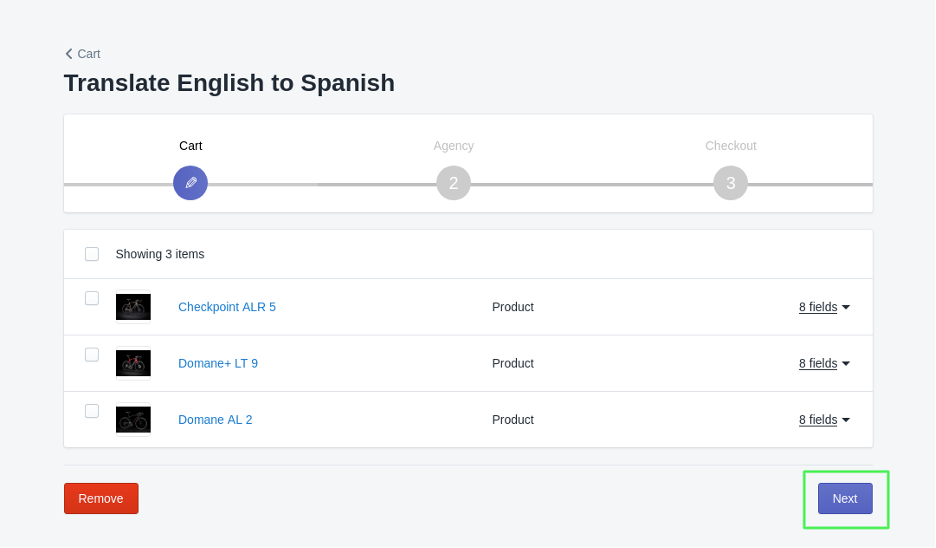936x548 pixels.
Task: Open the Checkpoint ALR 5 product link
Action: click(x=227, y=307)
